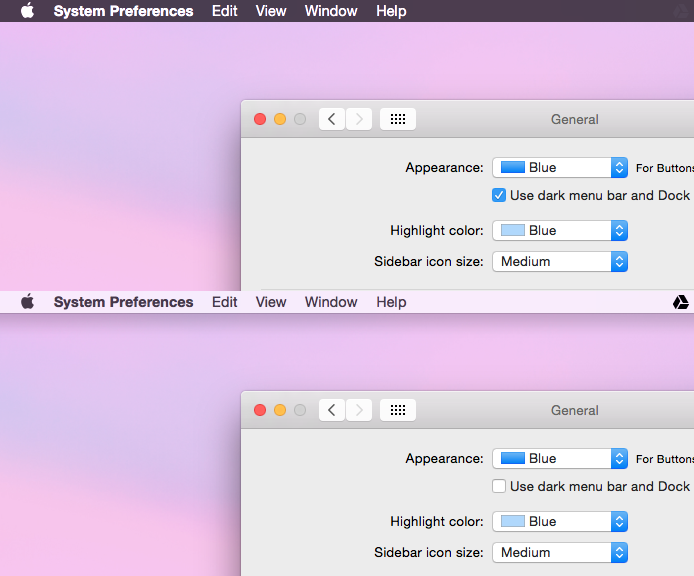Show all preferences in lower General window
Image resolution: width=694 pixels, height=576 pixels.
[398, 410]
